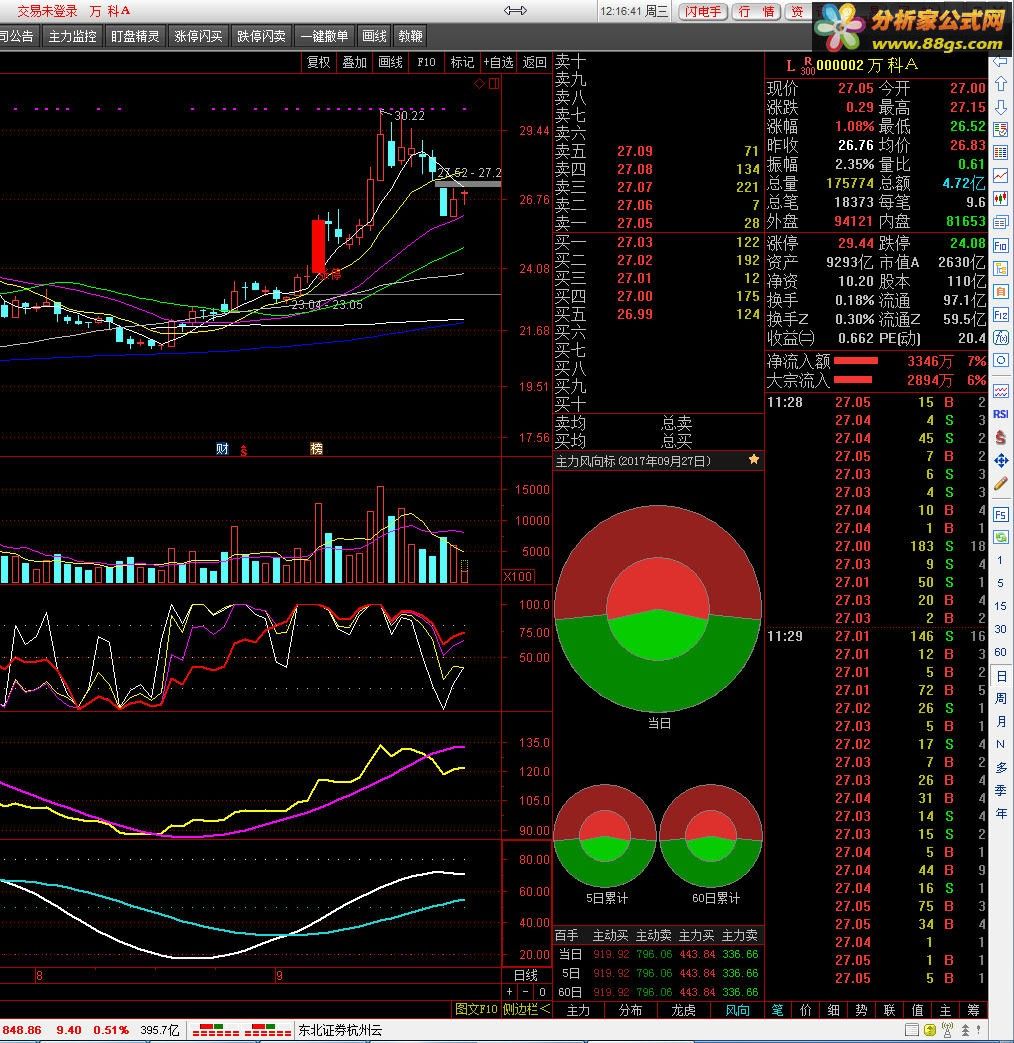This screenshot has width=1014, height=1043.
Task: Click the 一键撤单 toolbar button
Action: pos(324,36)
